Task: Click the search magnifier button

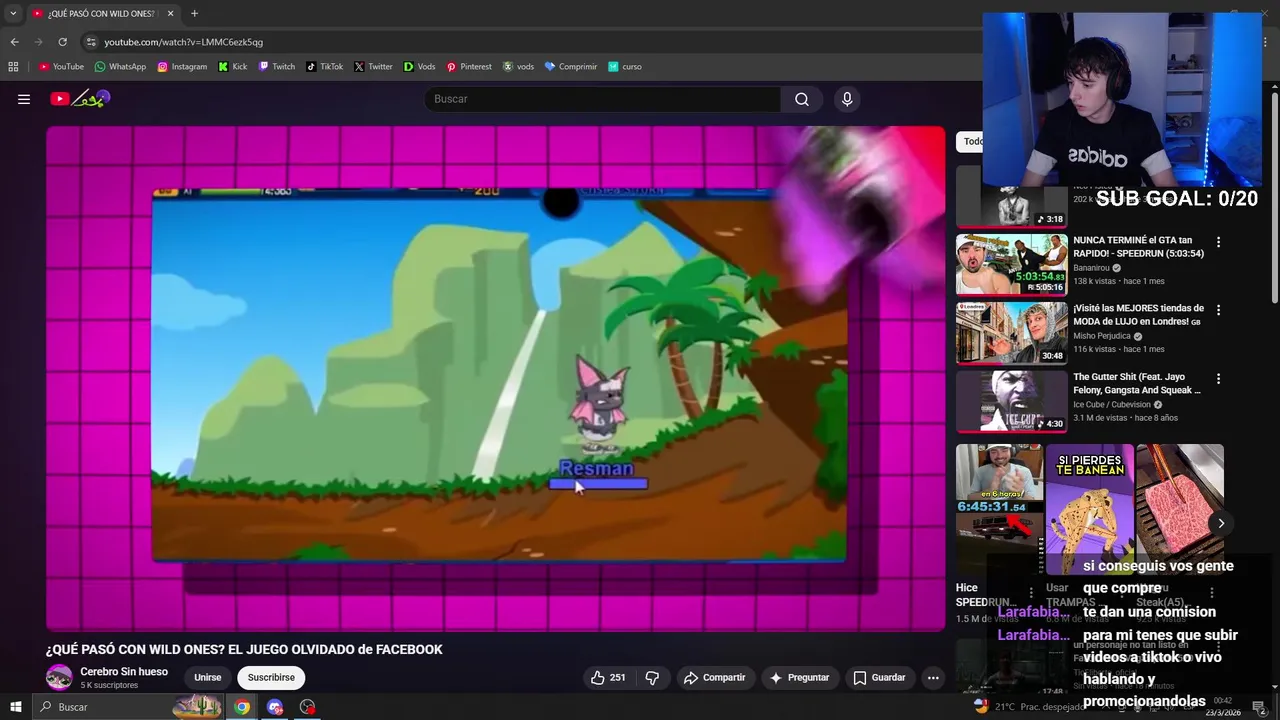Action: (x=802, y=99)
